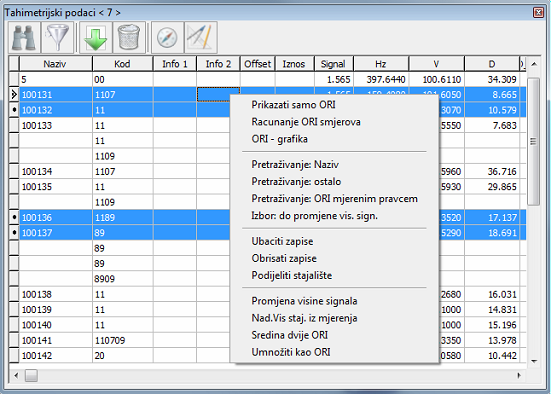The height and width of the screenshot is (394, 551).
Task: Choose Pretraživanje: ostalo
Action: [x=296, y=182]
